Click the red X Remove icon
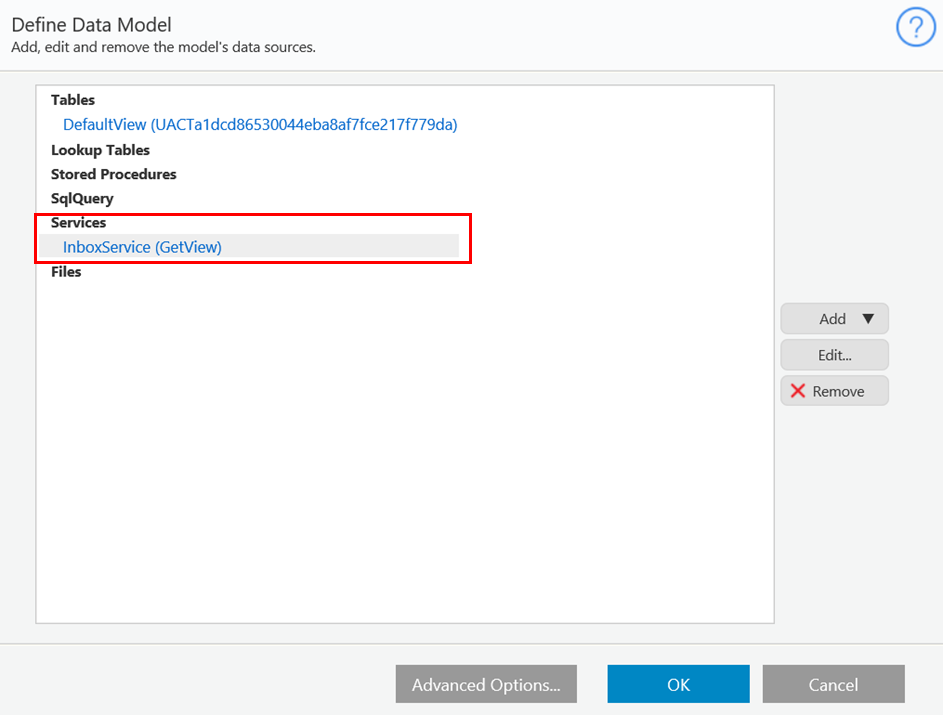This screenshot has height=715, width=943. [797, 391]
